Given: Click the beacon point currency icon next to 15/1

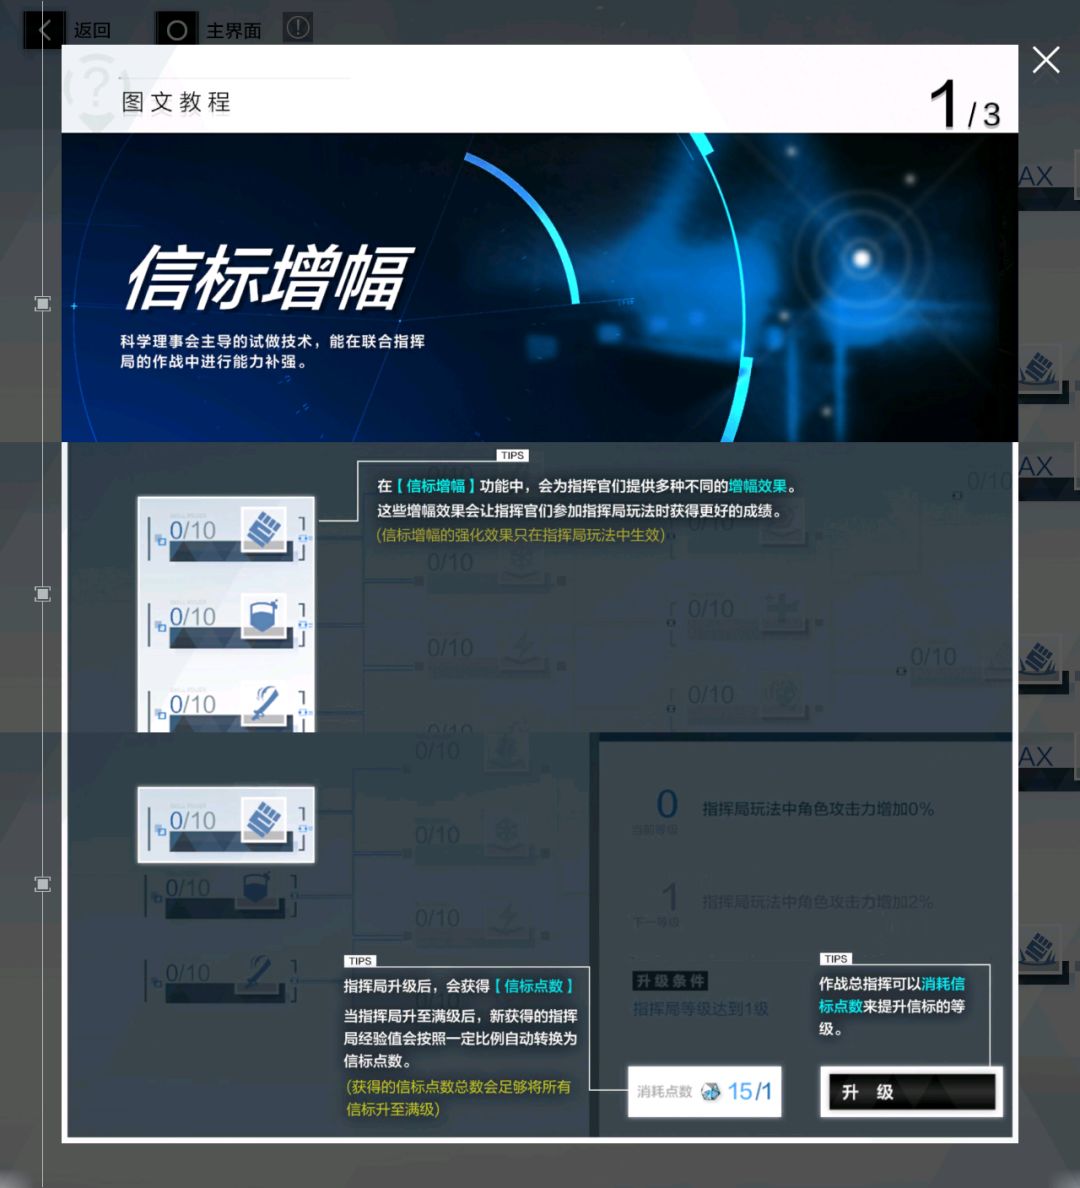Looking at the screenshot, I should click(711, 1092).
